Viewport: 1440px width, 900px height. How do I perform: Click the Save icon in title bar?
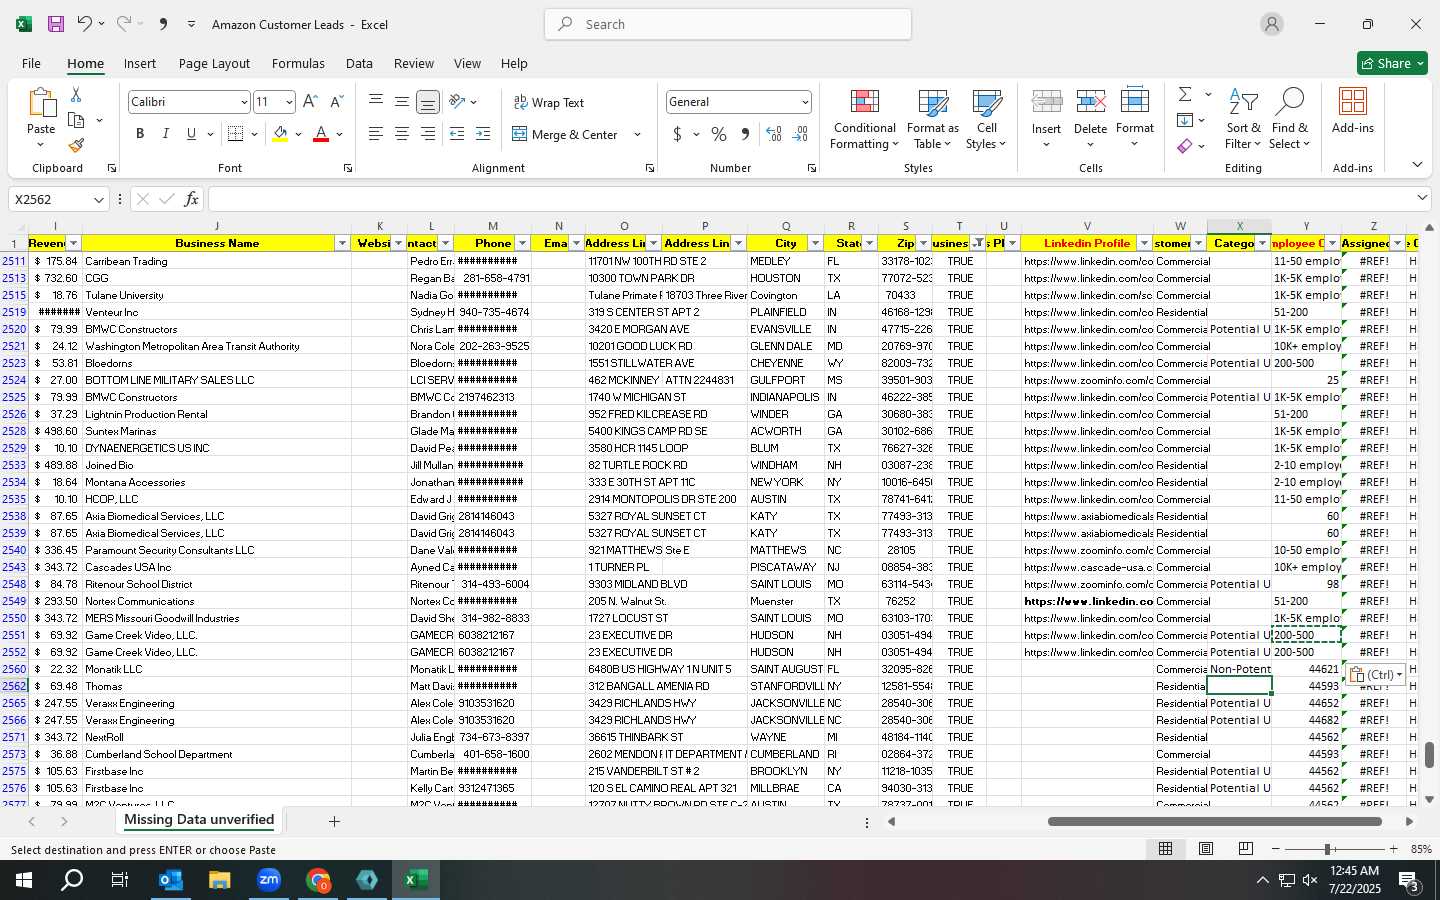(56, 24)
